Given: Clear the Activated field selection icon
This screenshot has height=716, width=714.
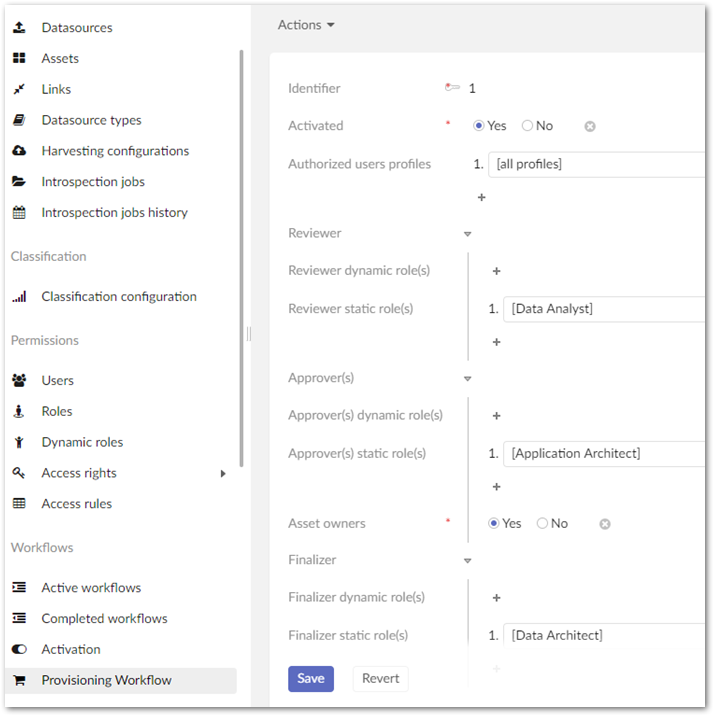Looking at the screenshot, I should click(590, 126).
